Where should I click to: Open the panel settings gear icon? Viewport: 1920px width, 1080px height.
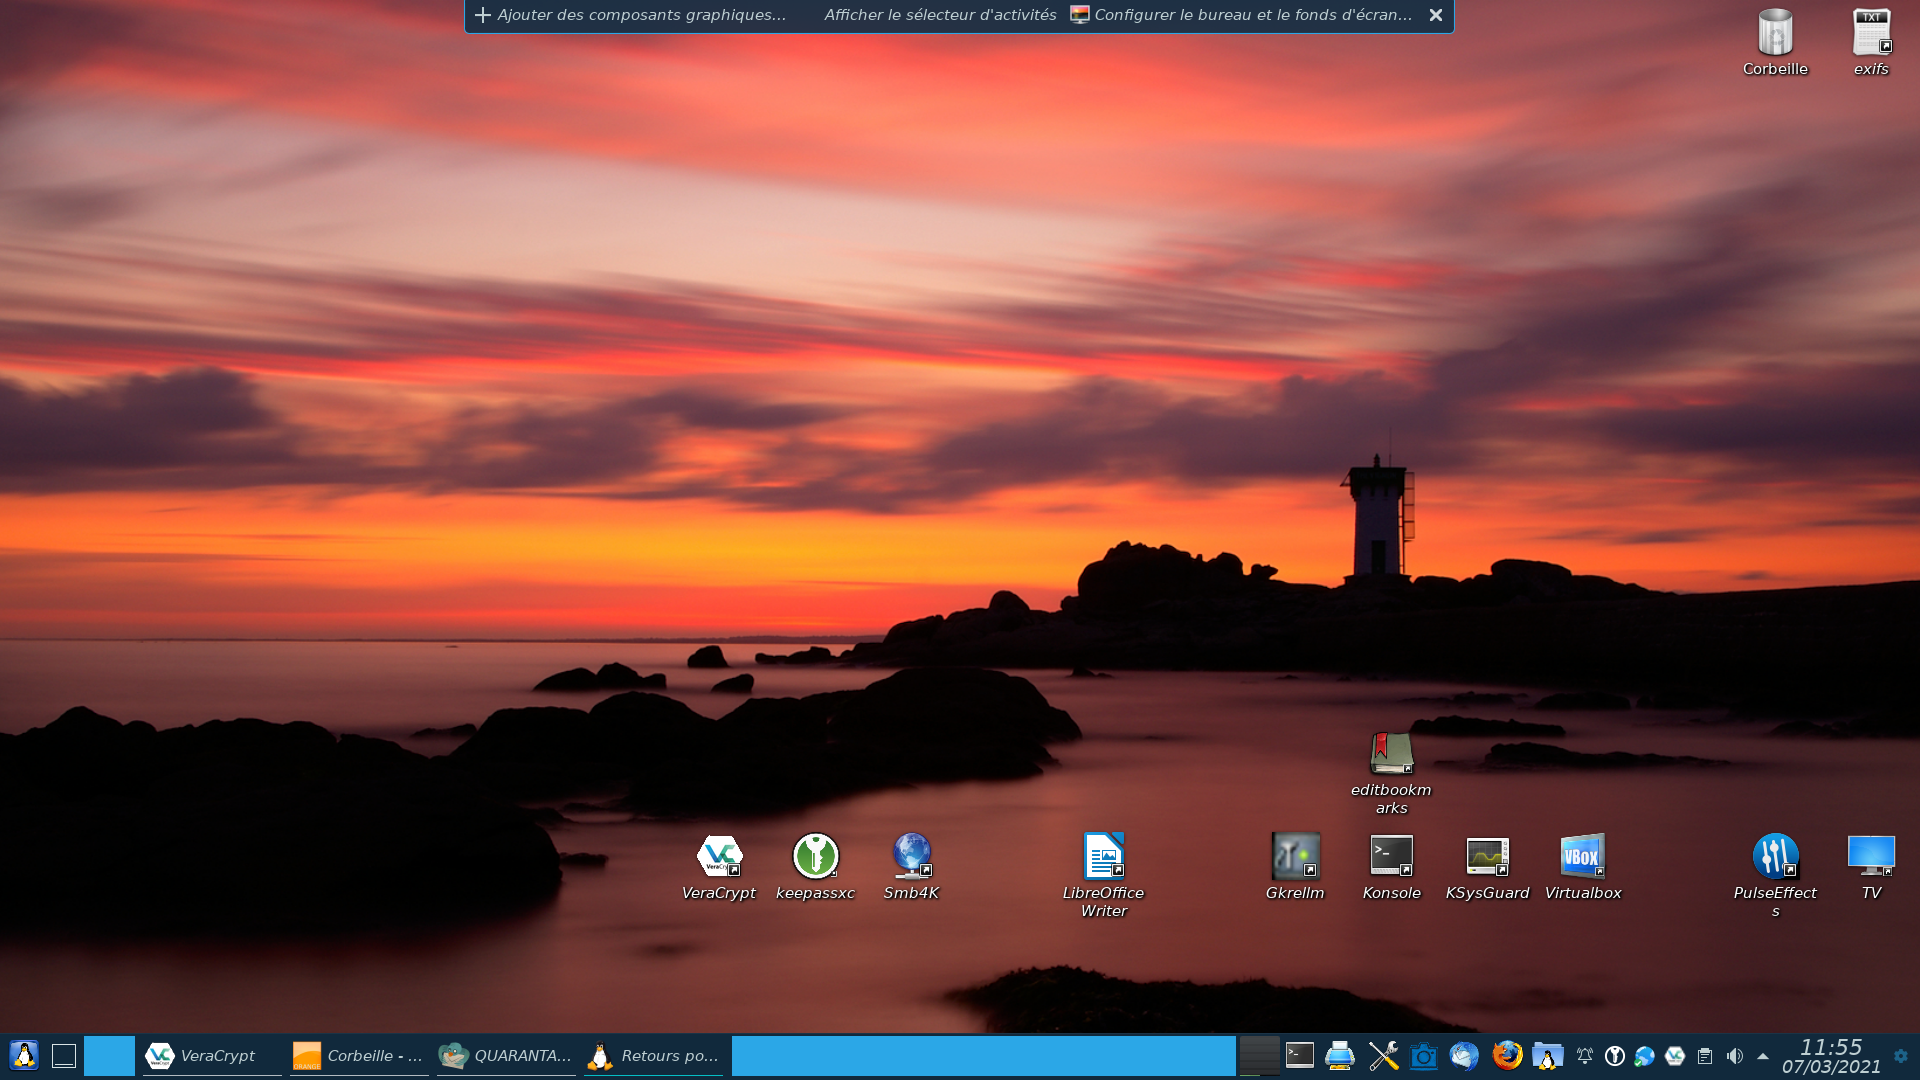pyautogui.click(x=1901, y=1056)
